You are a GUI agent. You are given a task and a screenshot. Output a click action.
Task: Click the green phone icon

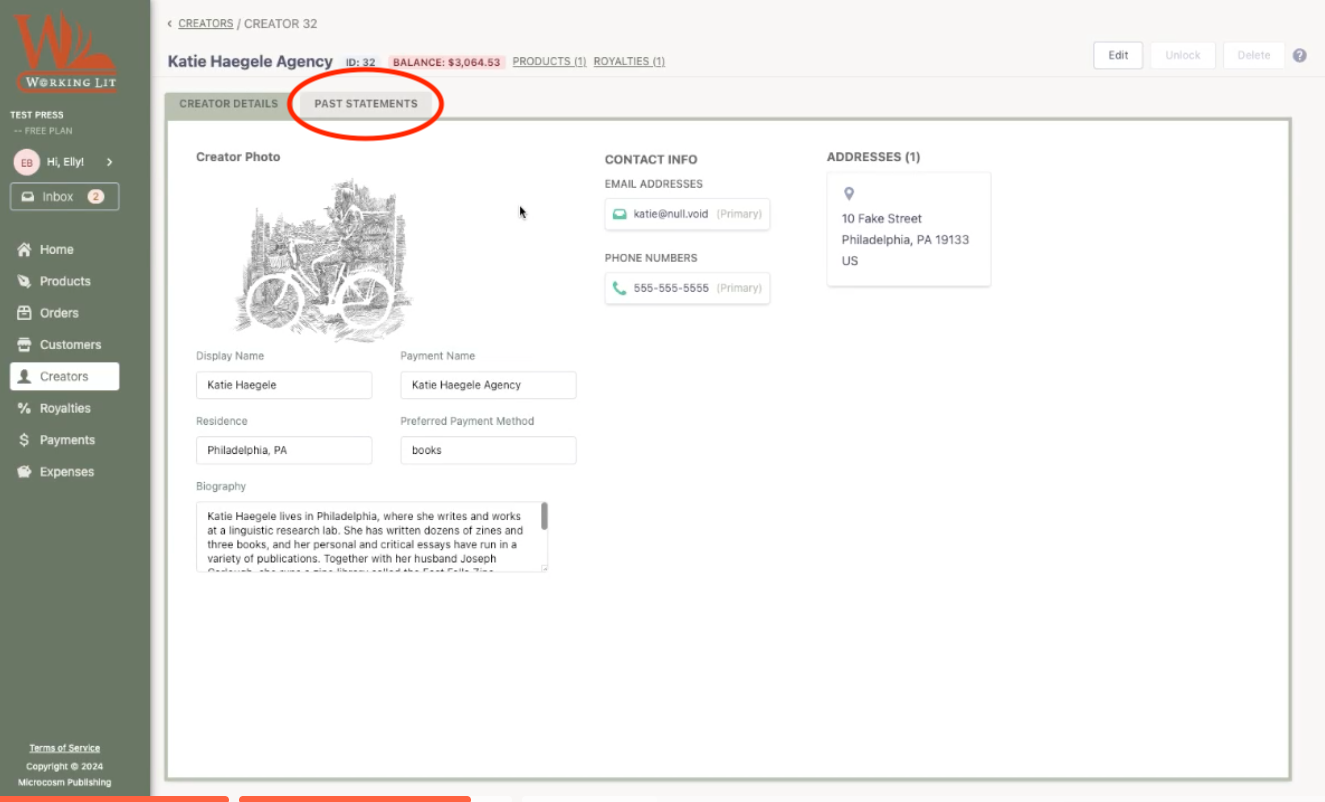coord(620,288)
